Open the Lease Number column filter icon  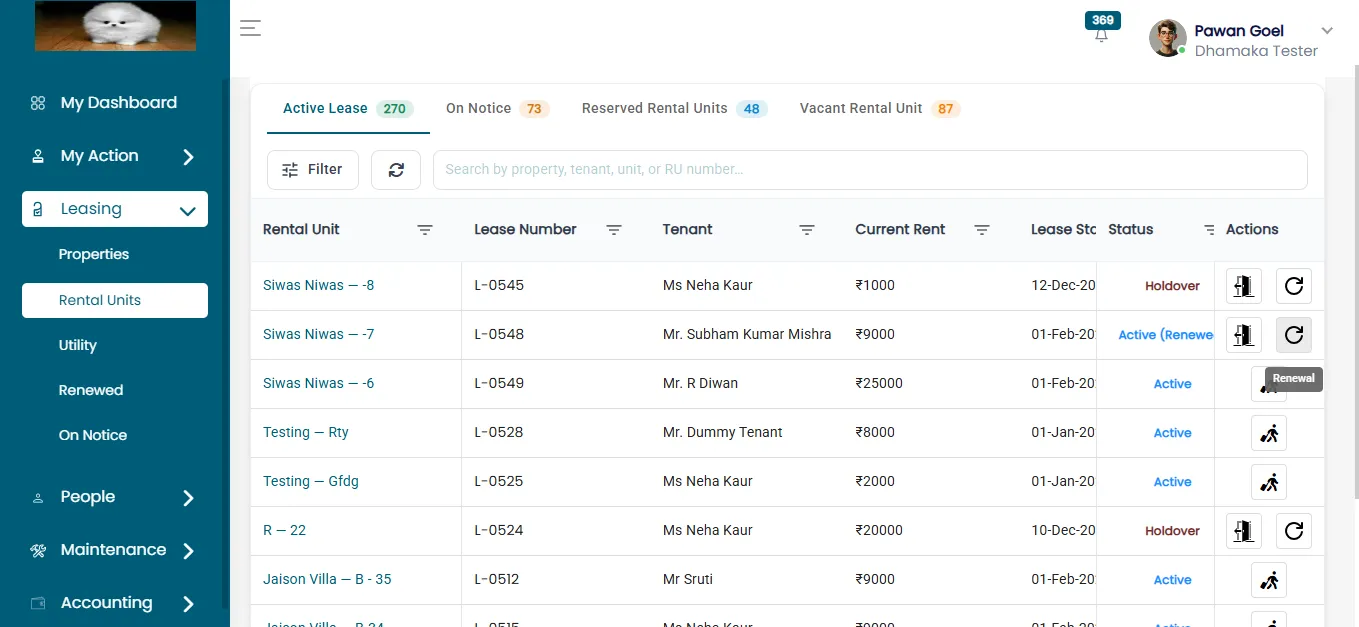point(614,230)
